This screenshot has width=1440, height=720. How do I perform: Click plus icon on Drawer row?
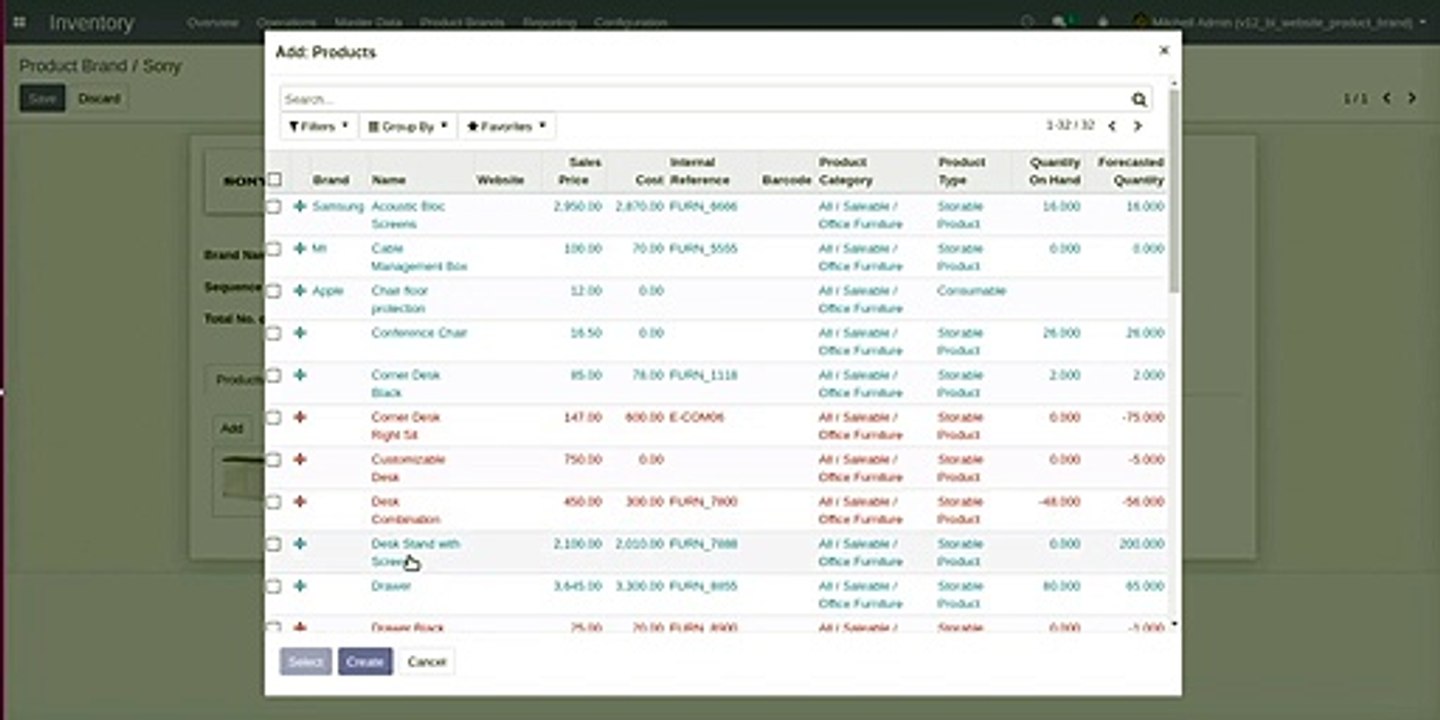pyautogui.click(x=300, y=586)
